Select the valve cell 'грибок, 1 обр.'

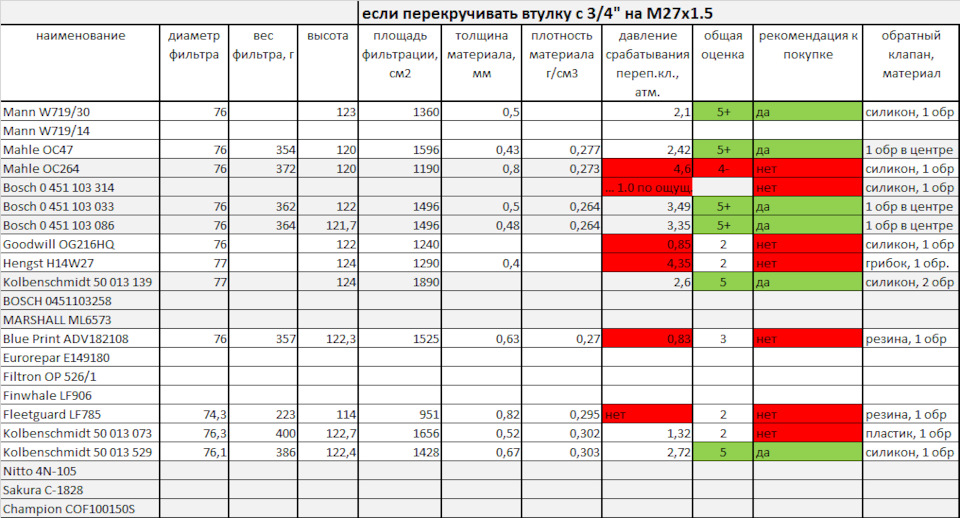pos(911,263)
